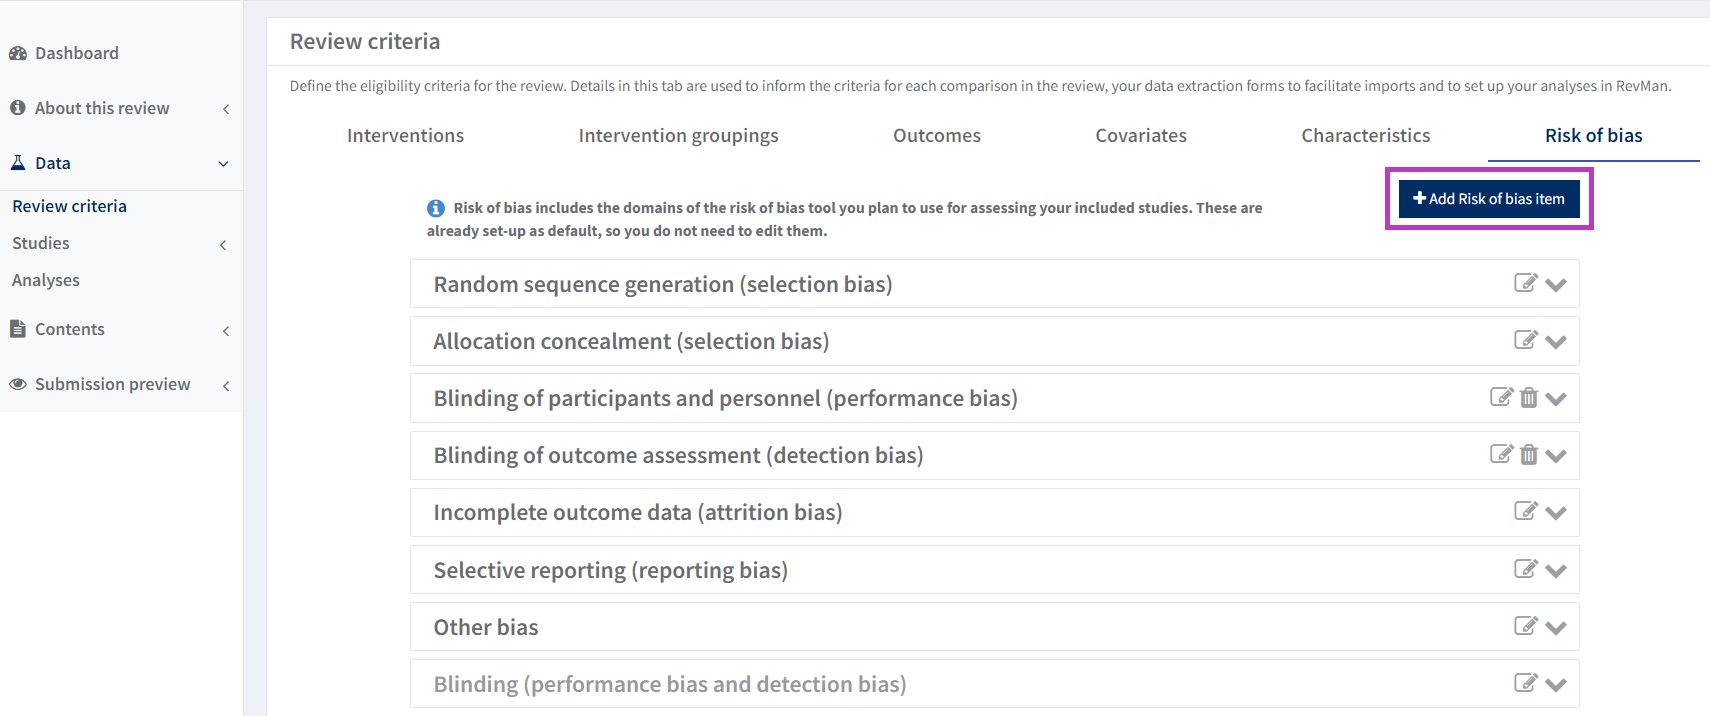The image size is (1710, 716).
Task: Go to Dashboard in sidebar
Action: tap(76, 53)
